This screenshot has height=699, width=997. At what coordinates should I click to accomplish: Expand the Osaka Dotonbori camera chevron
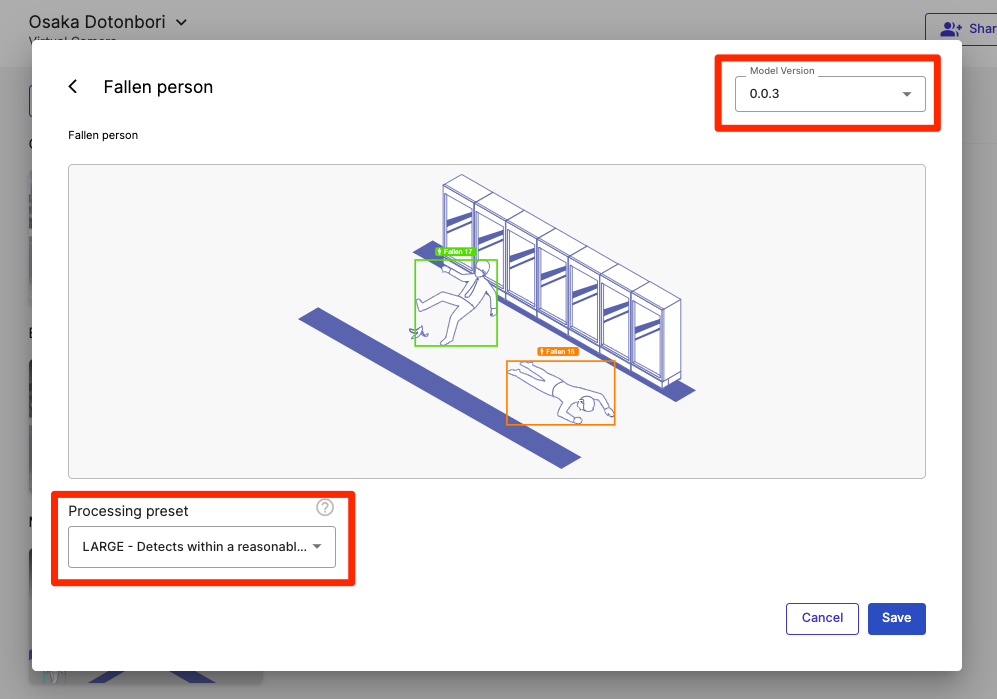pos(181,21)
